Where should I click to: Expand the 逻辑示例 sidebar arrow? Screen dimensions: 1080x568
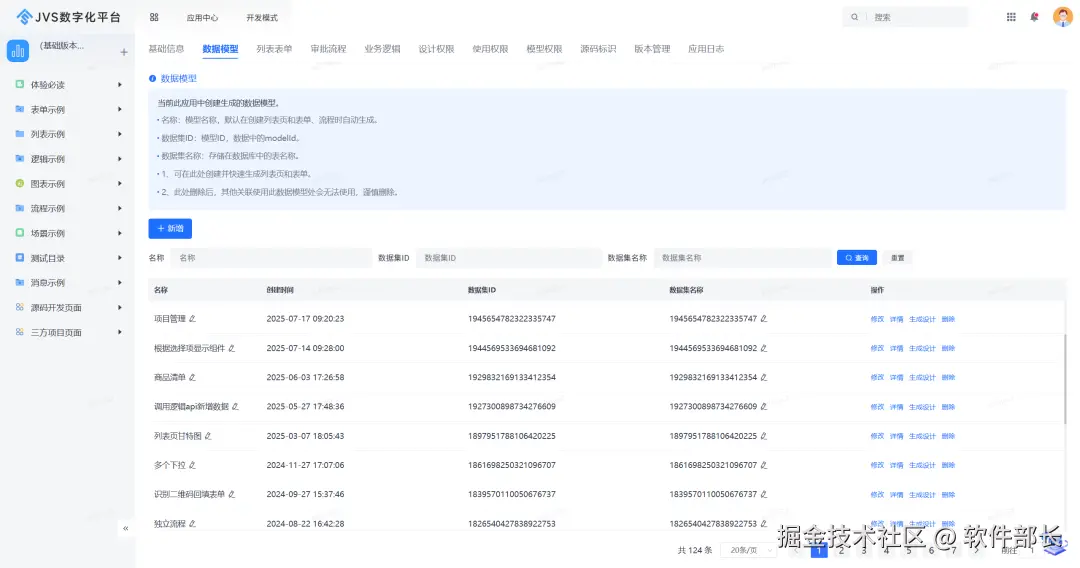tap(120, 159)
